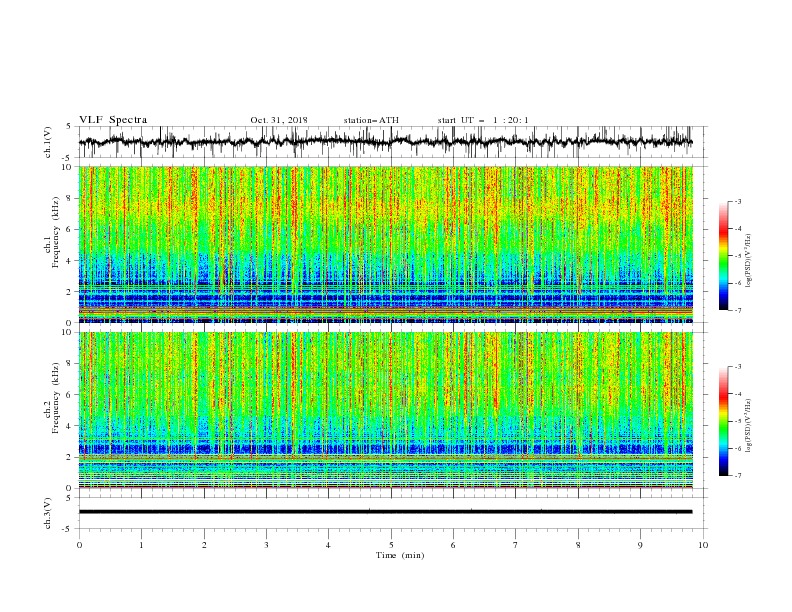Click the ch.2 spectrogram color scale bar
Viewport: 792px width, 612px height.
[x=723, y=421]
